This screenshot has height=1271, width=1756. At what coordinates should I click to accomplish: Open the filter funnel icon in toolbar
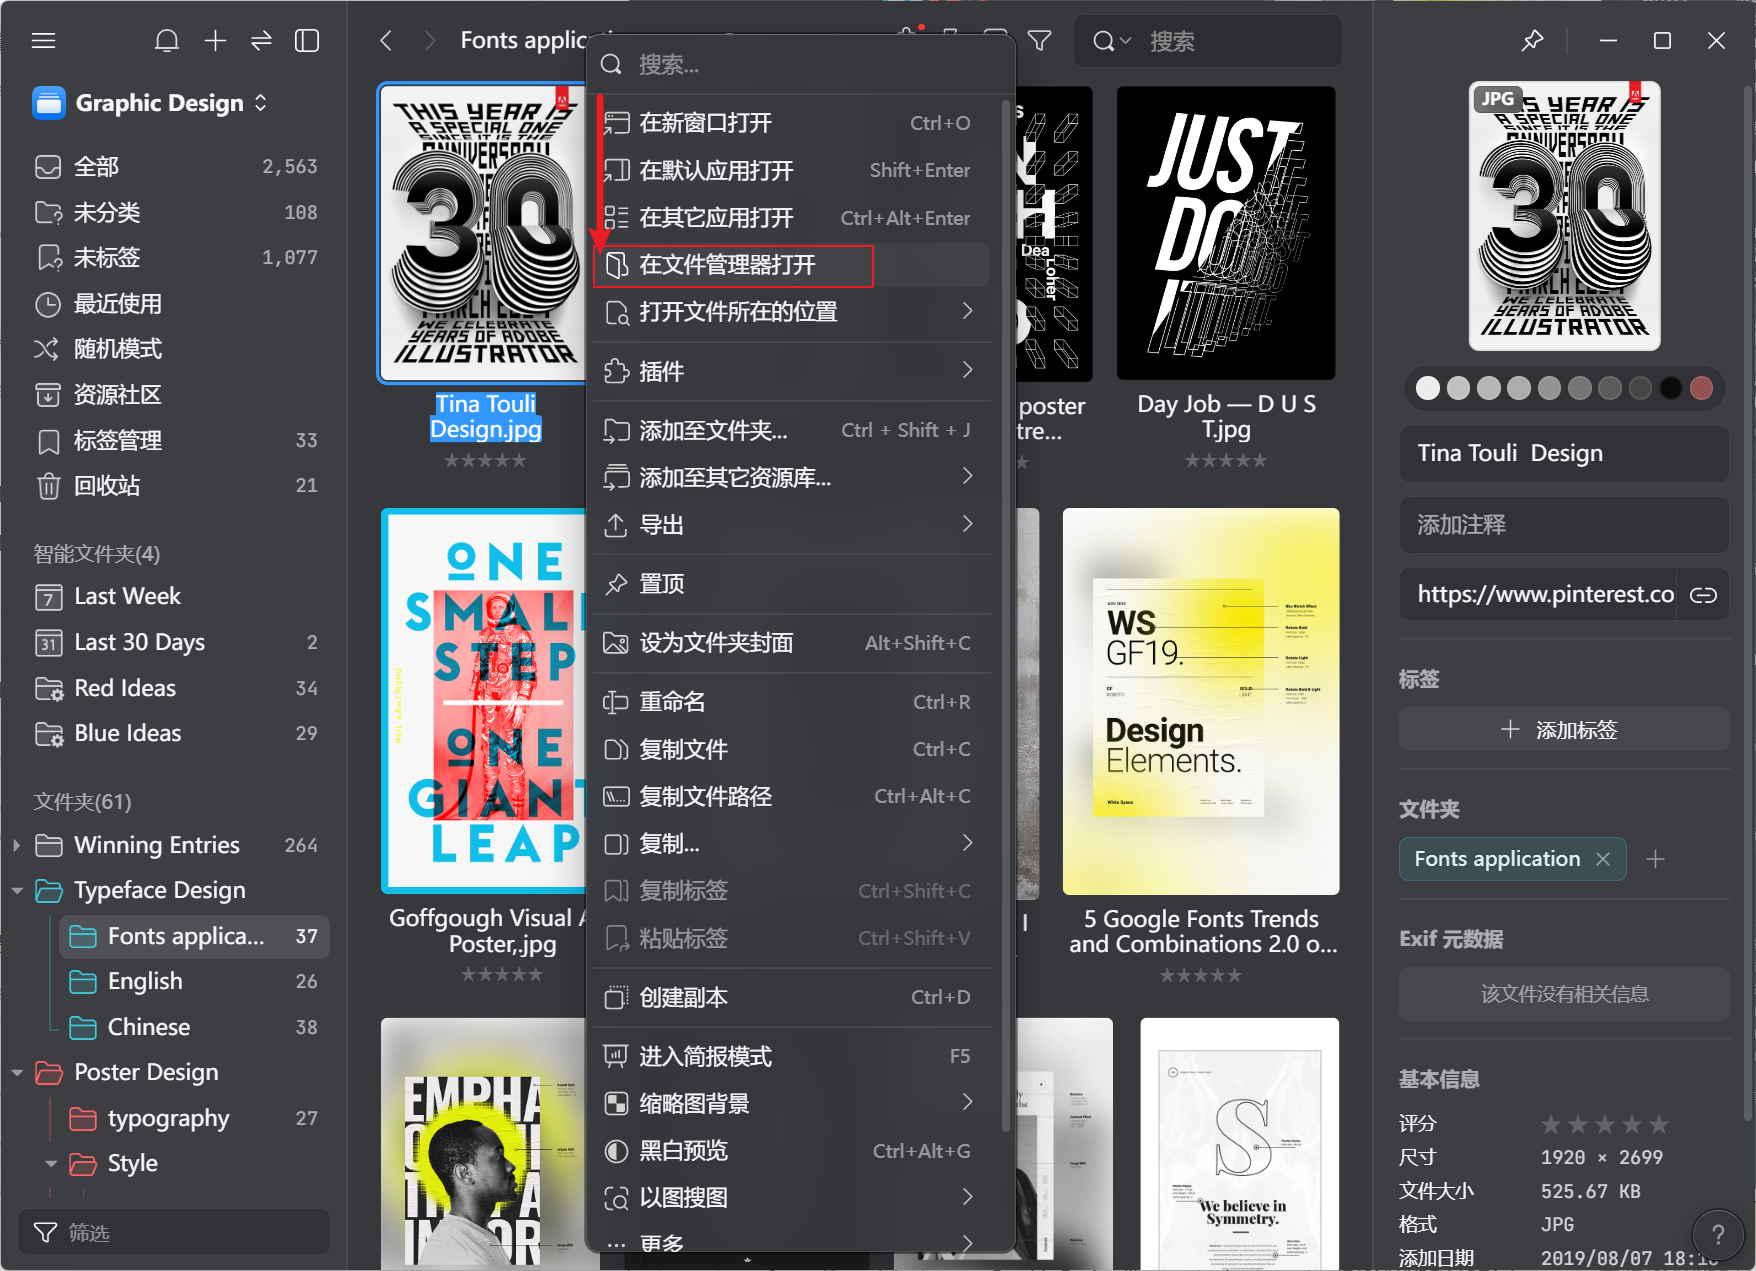[x=1040, y=41]
